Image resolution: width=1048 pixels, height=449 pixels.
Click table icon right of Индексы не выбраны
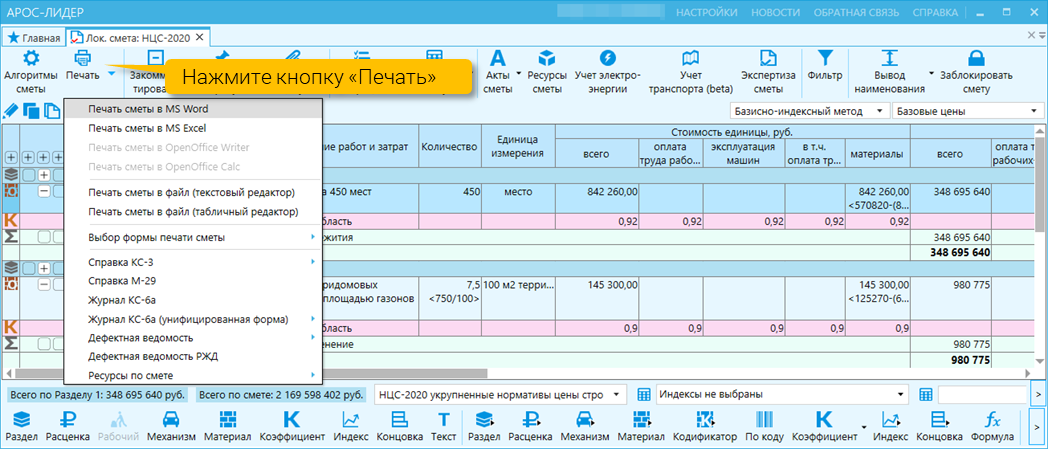pos(926,394)
